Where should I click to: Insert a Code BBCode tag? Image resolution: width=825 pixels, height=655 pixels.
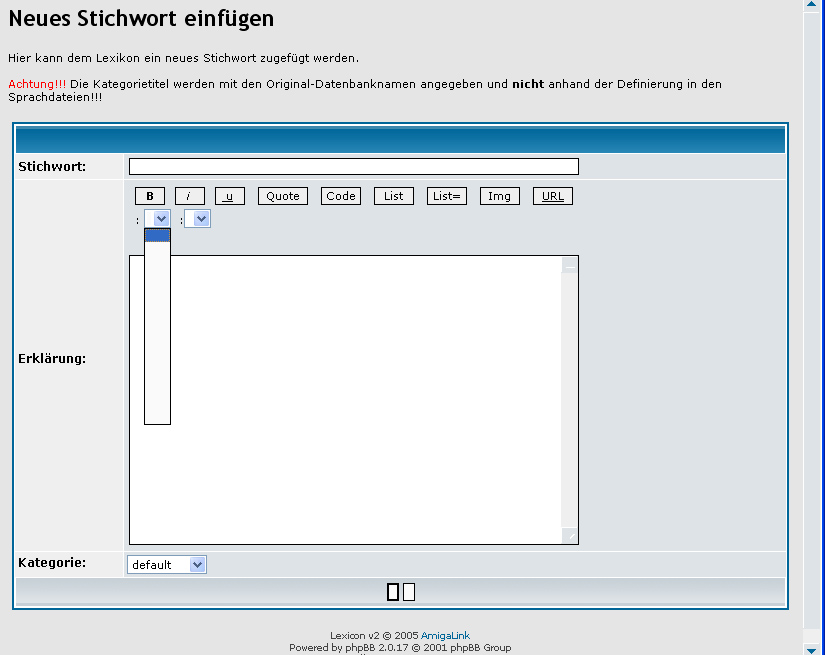tap(341, 196)
